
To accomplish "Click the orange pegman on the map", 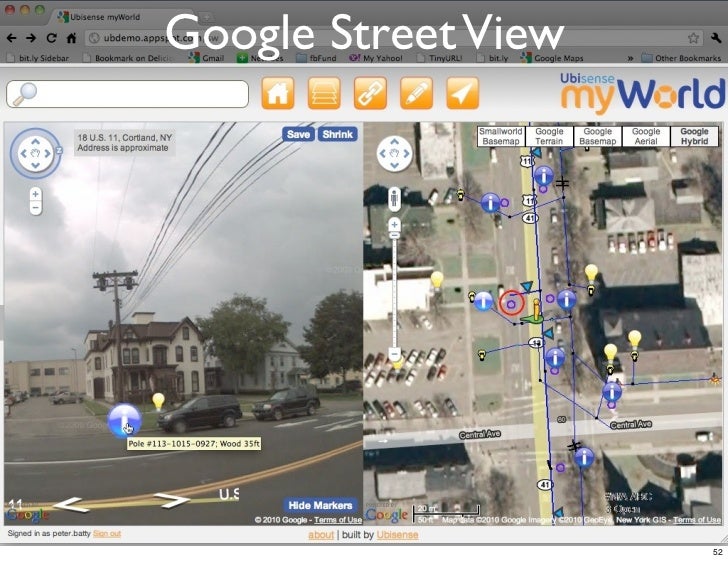I will click(x=535, y=311).
